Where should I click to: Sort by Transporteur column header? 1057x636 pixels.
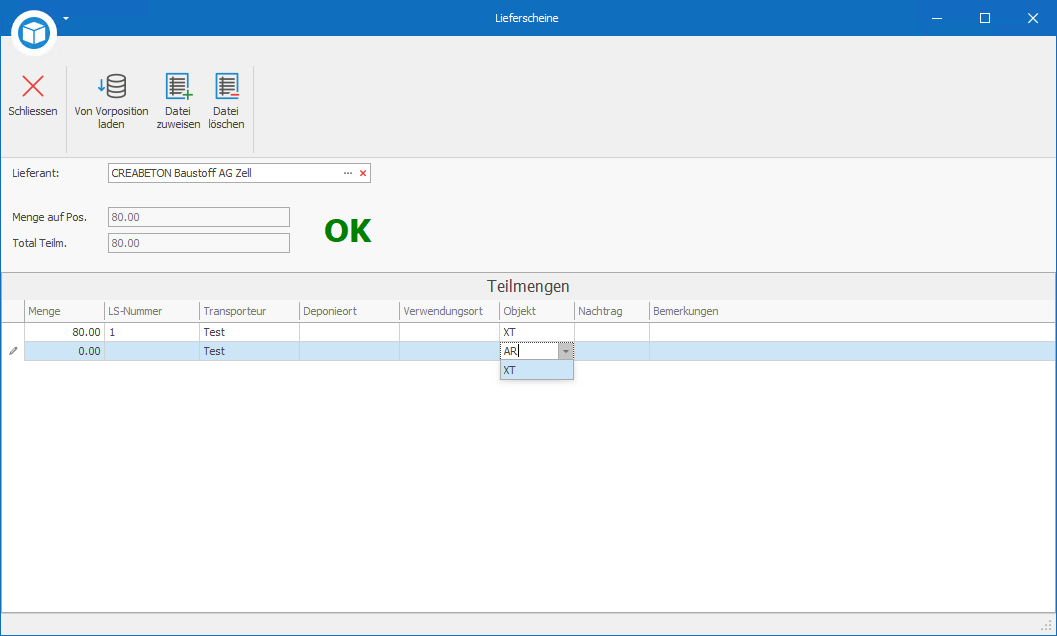249,312
